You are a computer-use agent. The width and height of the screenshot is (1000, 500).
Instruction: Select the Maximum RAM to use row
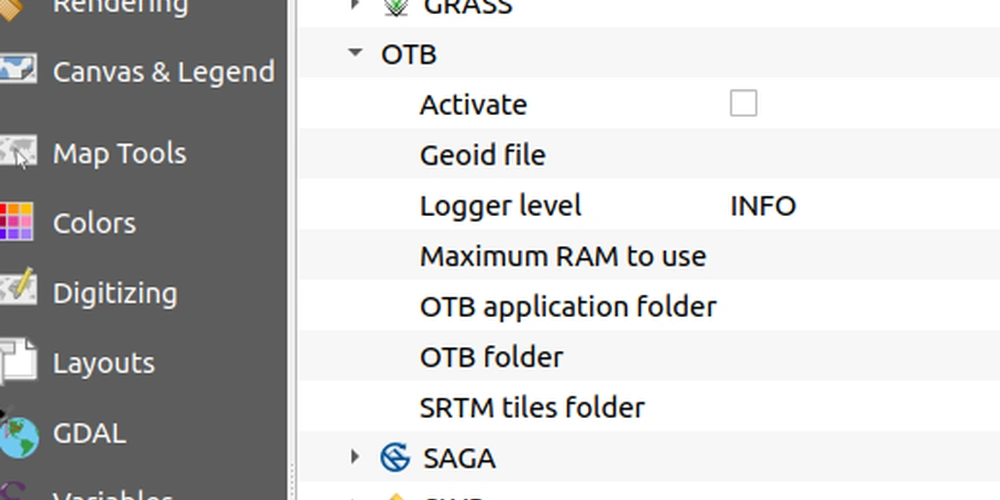(x=562, y=256)
